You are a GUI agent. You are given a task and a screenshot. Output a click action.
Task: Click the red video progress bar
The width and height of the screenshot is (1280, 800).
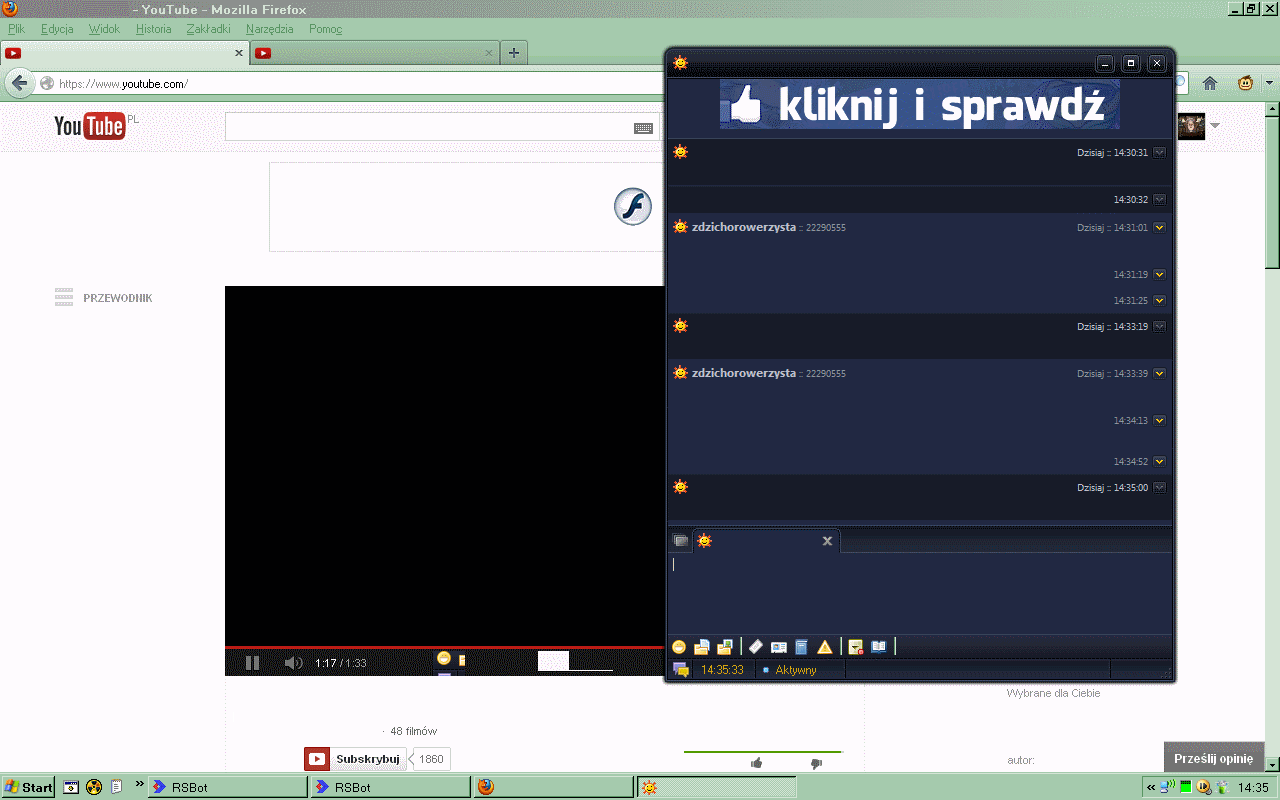(440, 647)
